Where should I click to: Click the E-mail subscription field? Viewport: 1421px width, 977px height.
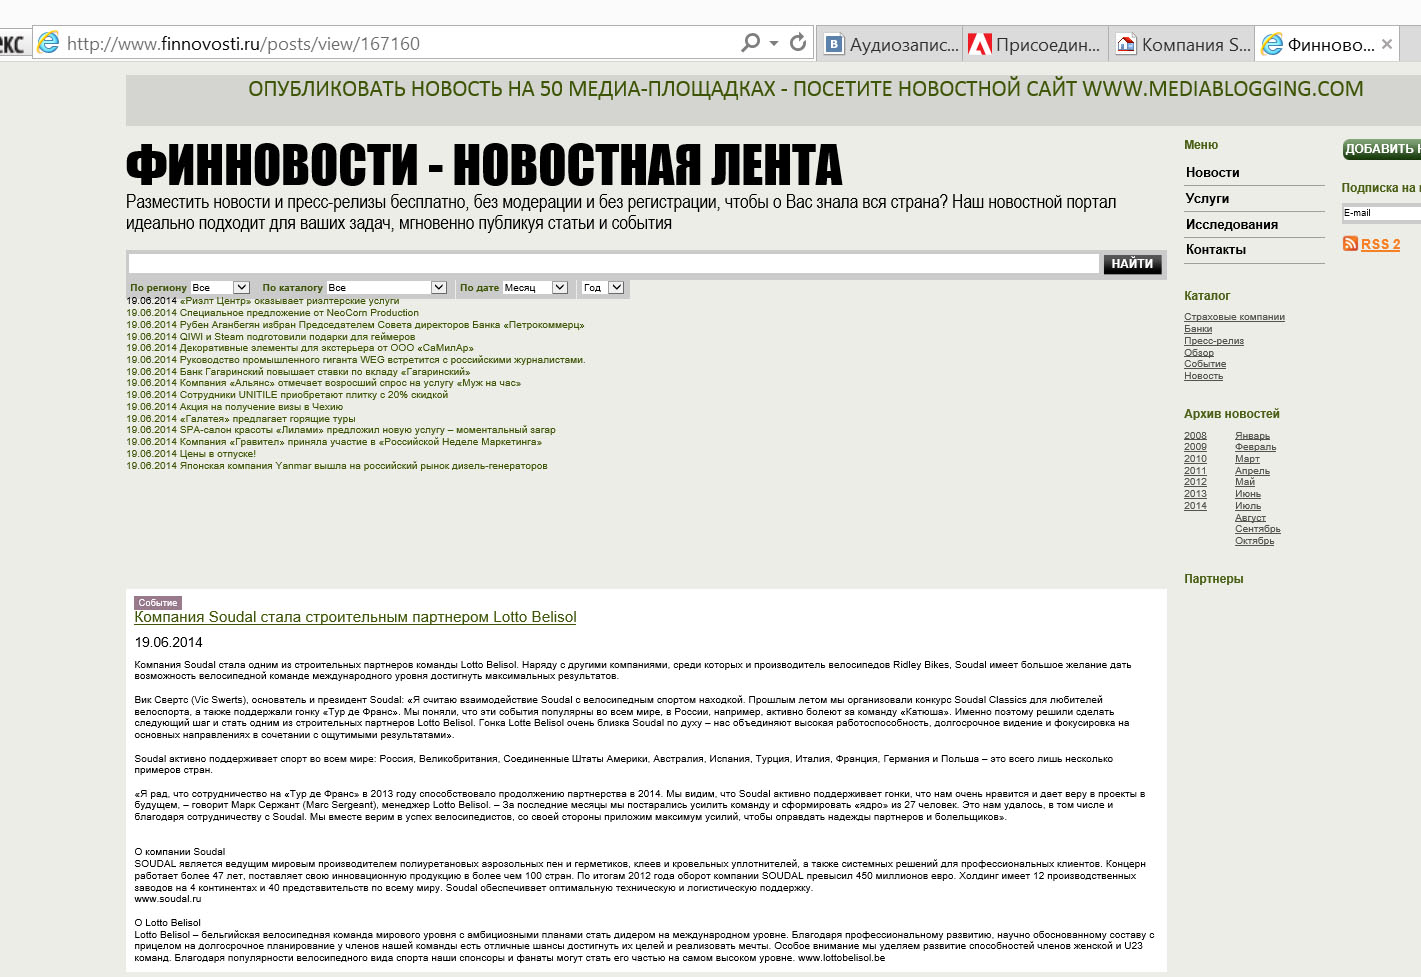(1381, 213)
